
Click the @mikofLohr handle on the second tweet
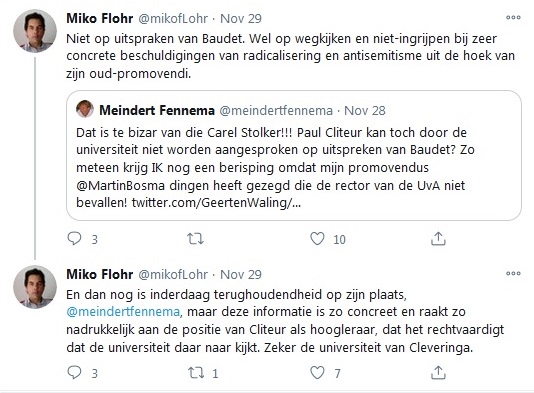(173, 274)
